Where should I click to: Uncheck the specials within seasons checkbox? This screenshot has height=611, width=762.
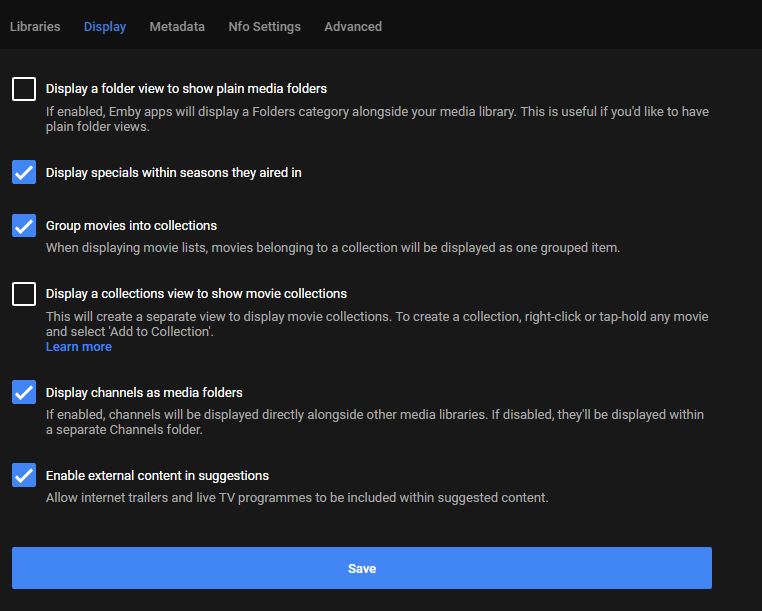click(x=24, y=173)
